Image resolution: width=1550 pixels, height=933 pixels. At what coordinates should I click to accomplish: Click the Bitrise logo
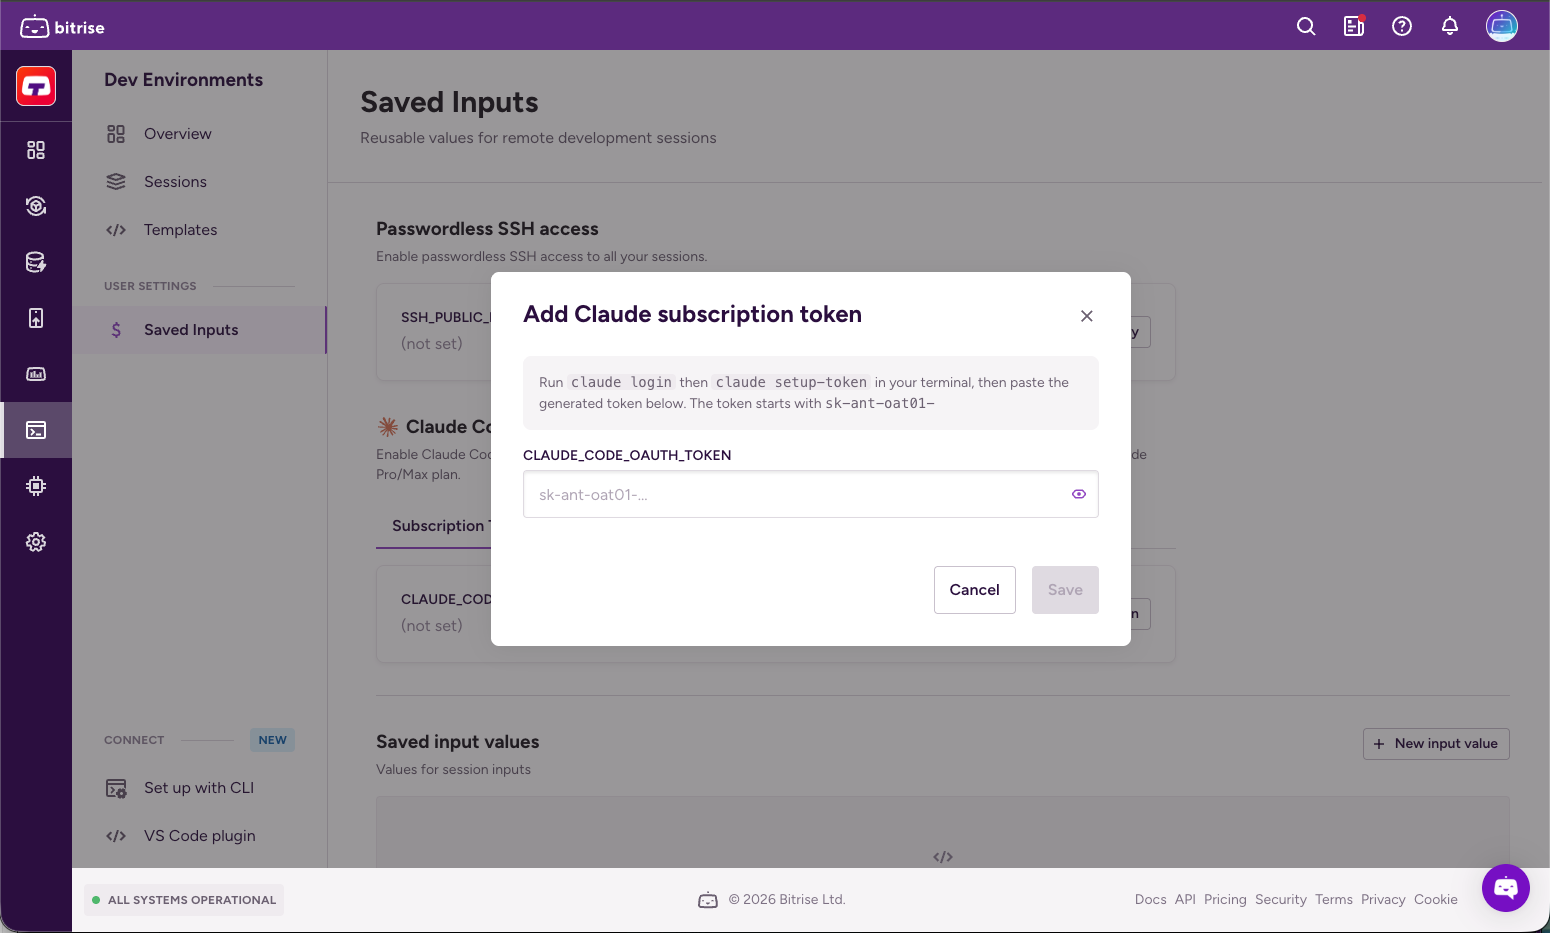tap(62, 27)
